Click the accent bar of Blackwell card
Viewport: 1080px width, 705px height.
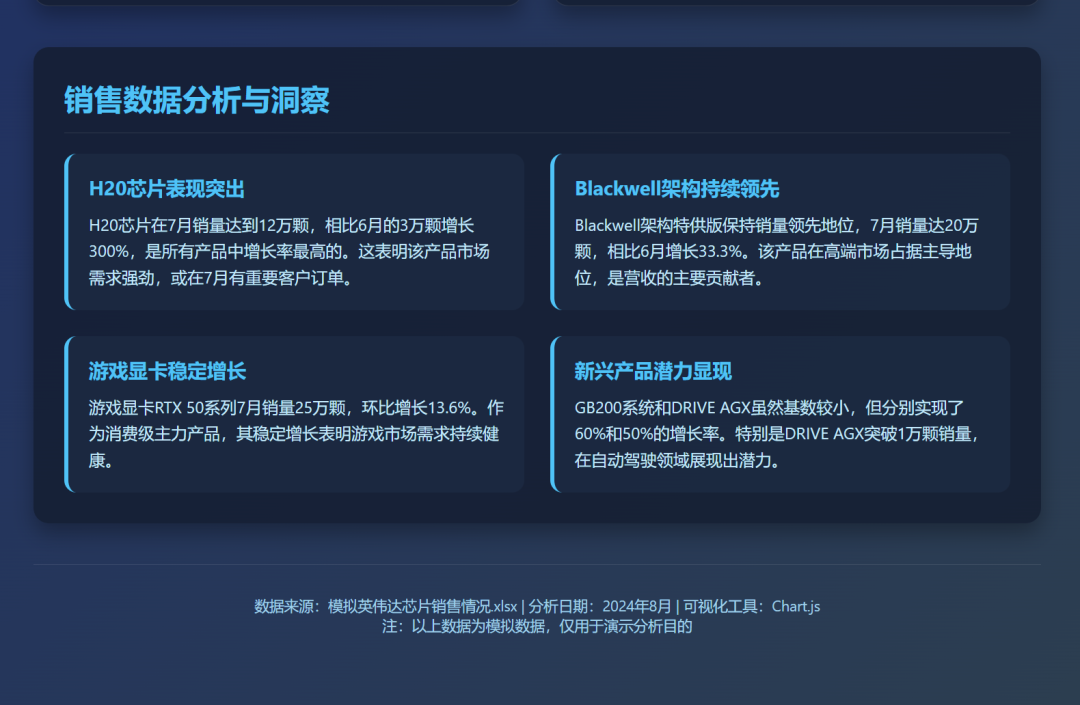[x=552, y=232]
